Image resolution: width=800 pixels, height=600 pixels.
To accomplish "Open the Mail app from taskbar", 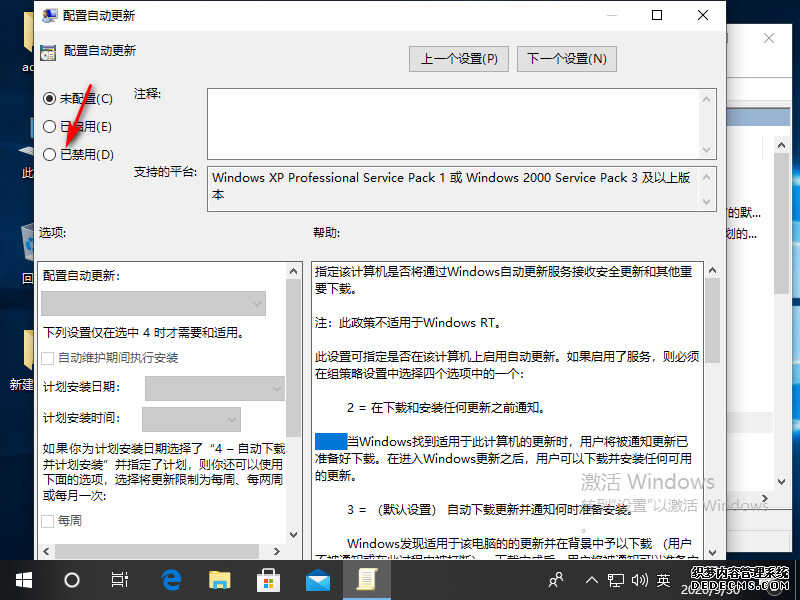I will (318, 581).
